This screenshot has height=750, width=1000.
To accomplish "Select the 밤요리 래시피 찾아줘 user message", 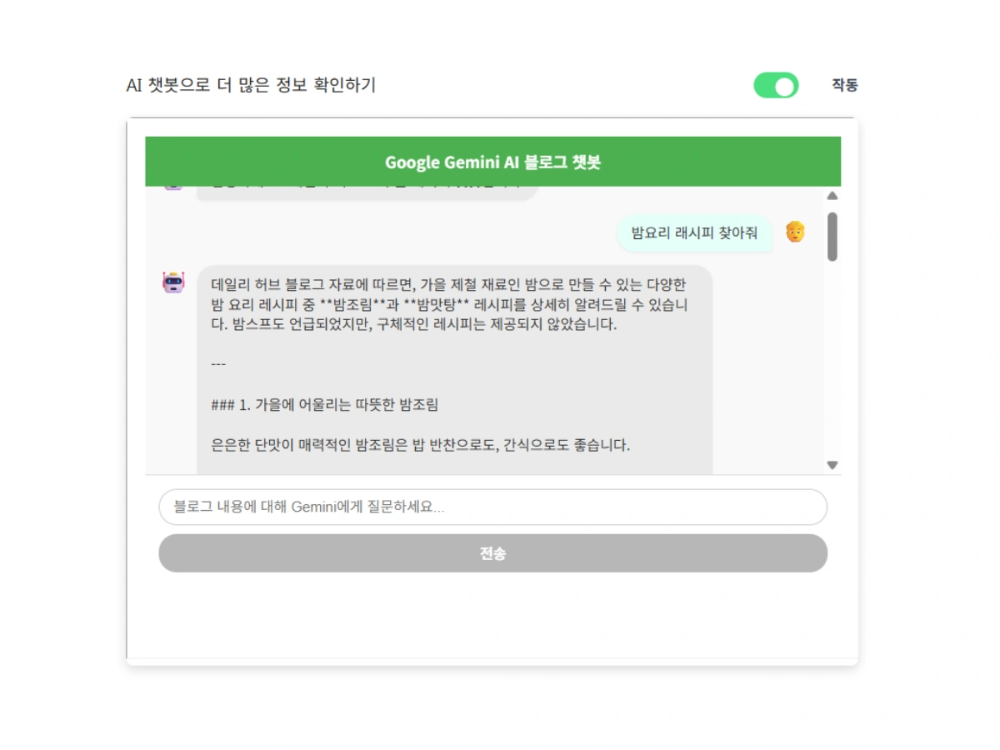I will pyautogui.click(x=694, y=233).
